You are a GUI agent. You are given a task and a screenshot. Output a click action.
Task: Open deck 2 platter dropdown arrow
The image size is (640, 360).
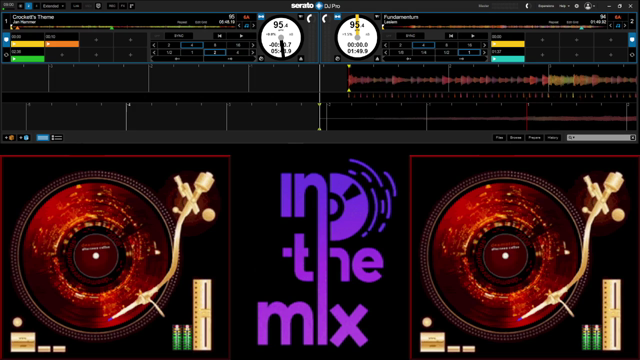click(377, 17)
